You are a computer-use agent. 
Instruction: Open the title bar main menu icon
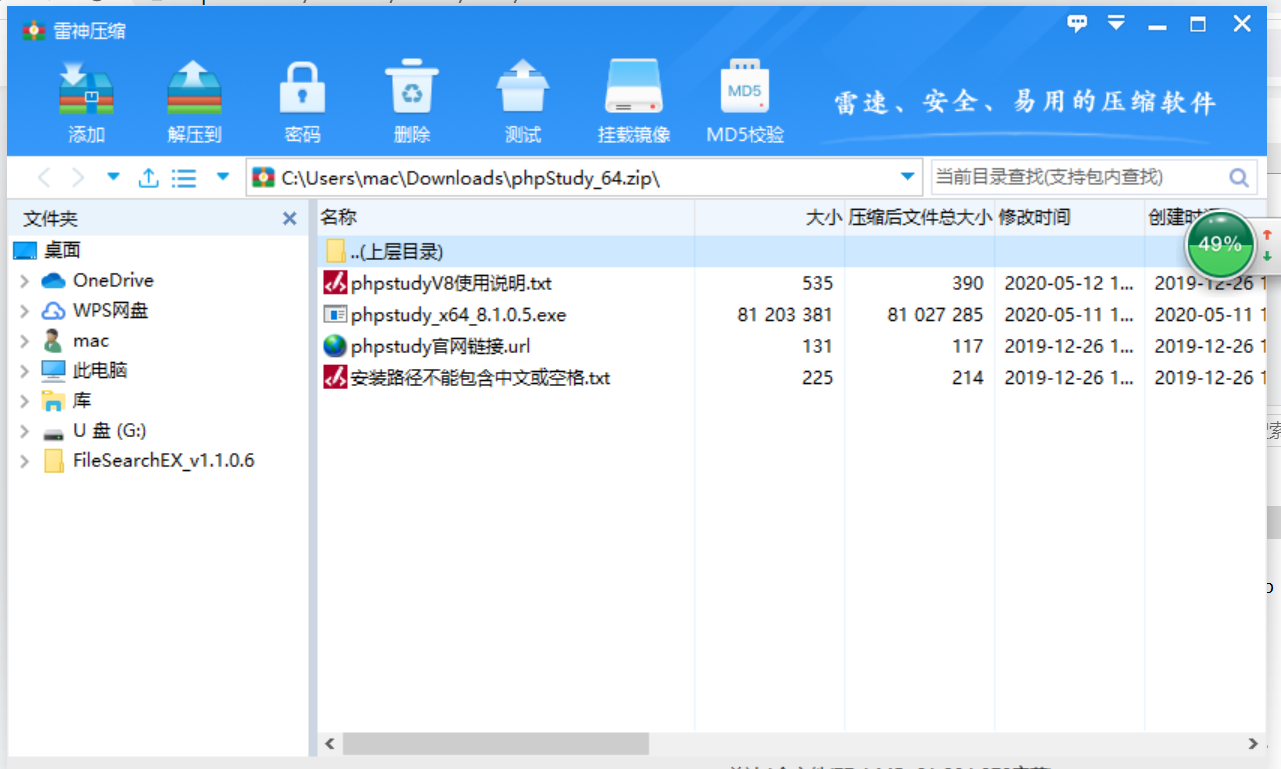tap(1116, 24)
